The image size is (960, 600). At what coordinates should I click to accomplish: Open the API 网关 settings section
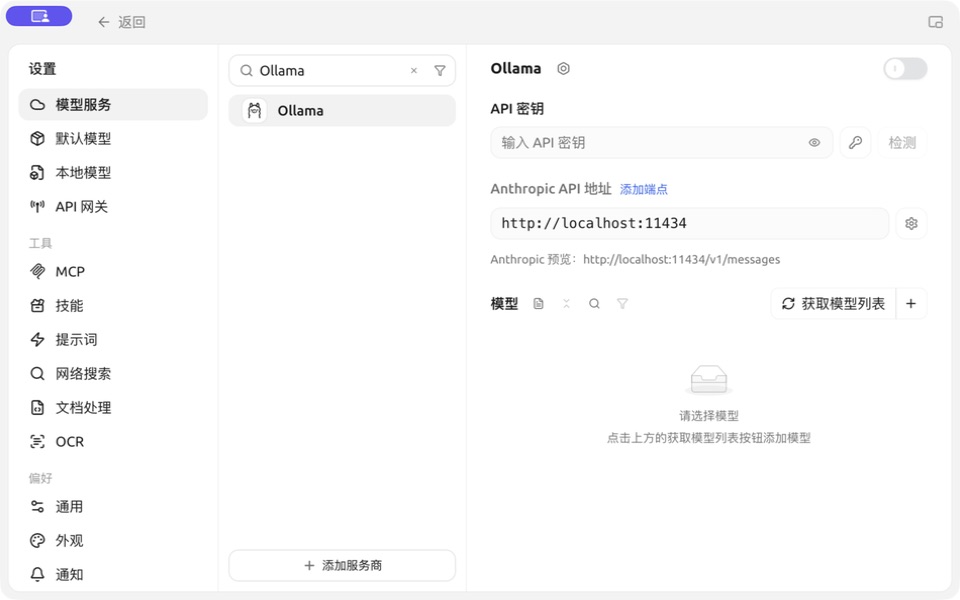(113, 207)
